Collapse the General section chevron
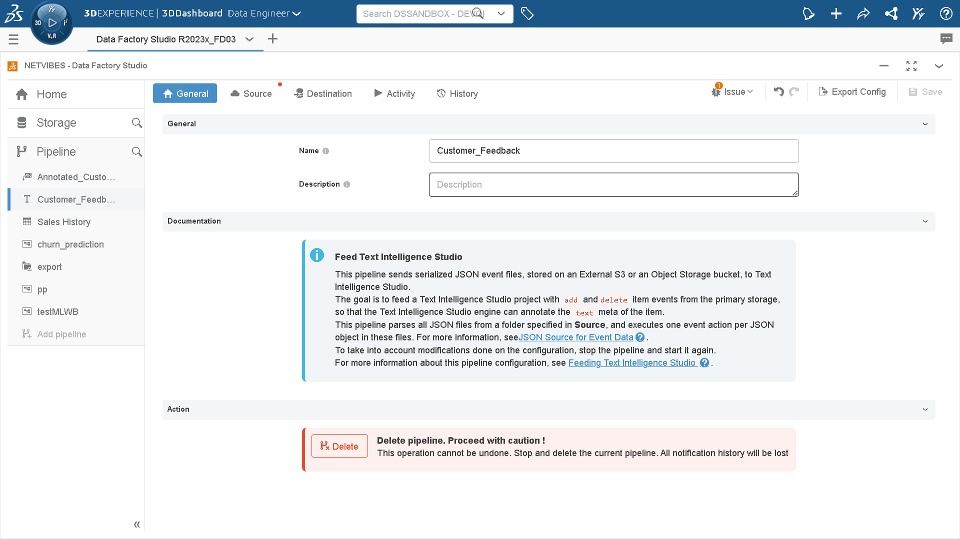960x539 pixels. 925,124
